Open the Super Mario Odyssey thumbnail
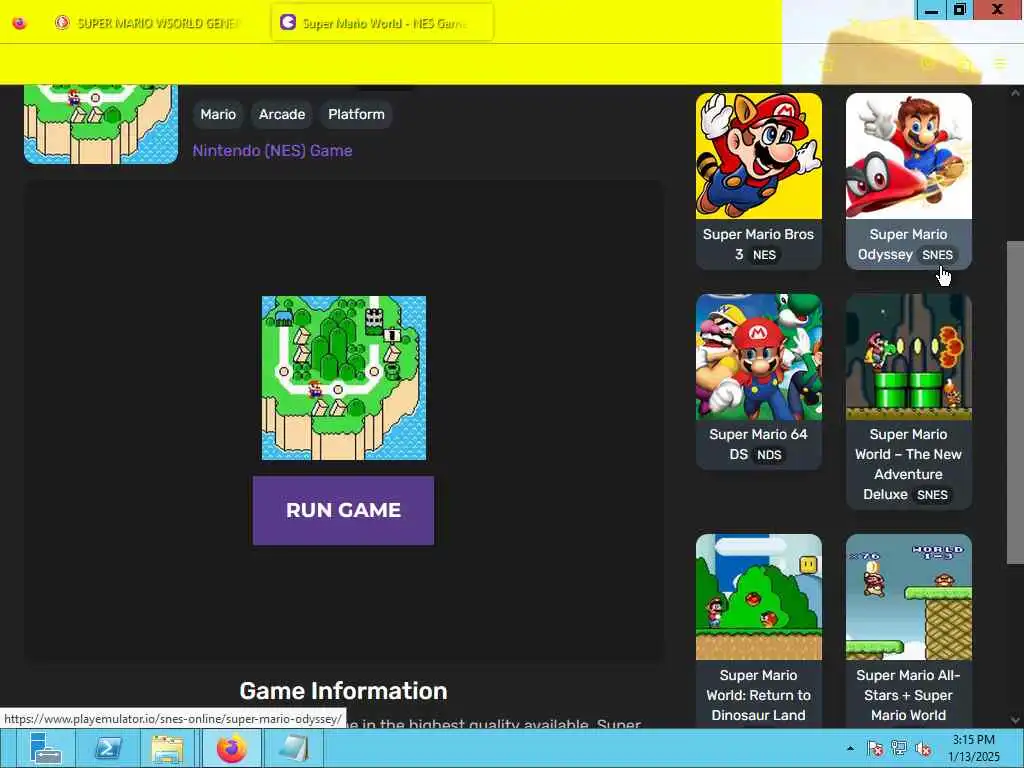The height and width of the screenshot is (768, 1024). (908, 155)
